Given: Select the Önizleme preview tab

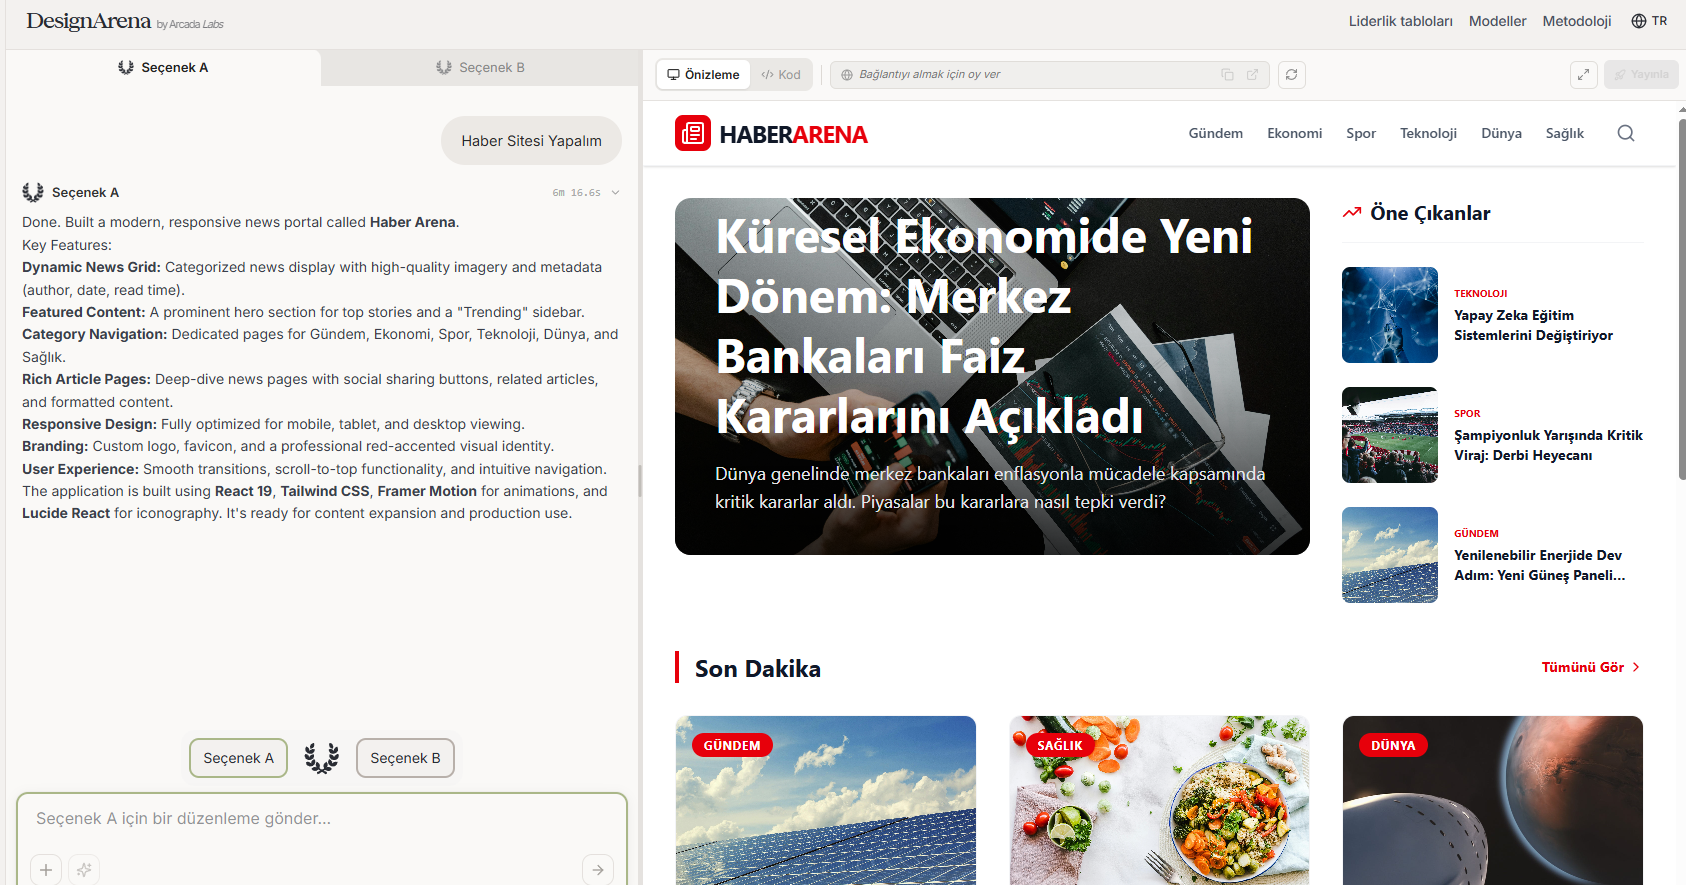Looking at the screenshot, I should tap(703, 74).
